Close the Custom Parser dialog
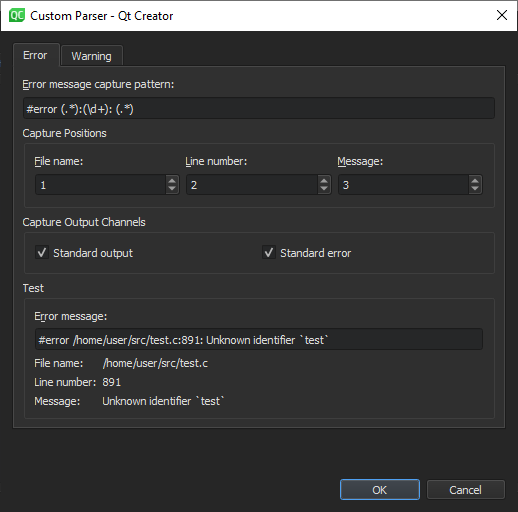 502,15
